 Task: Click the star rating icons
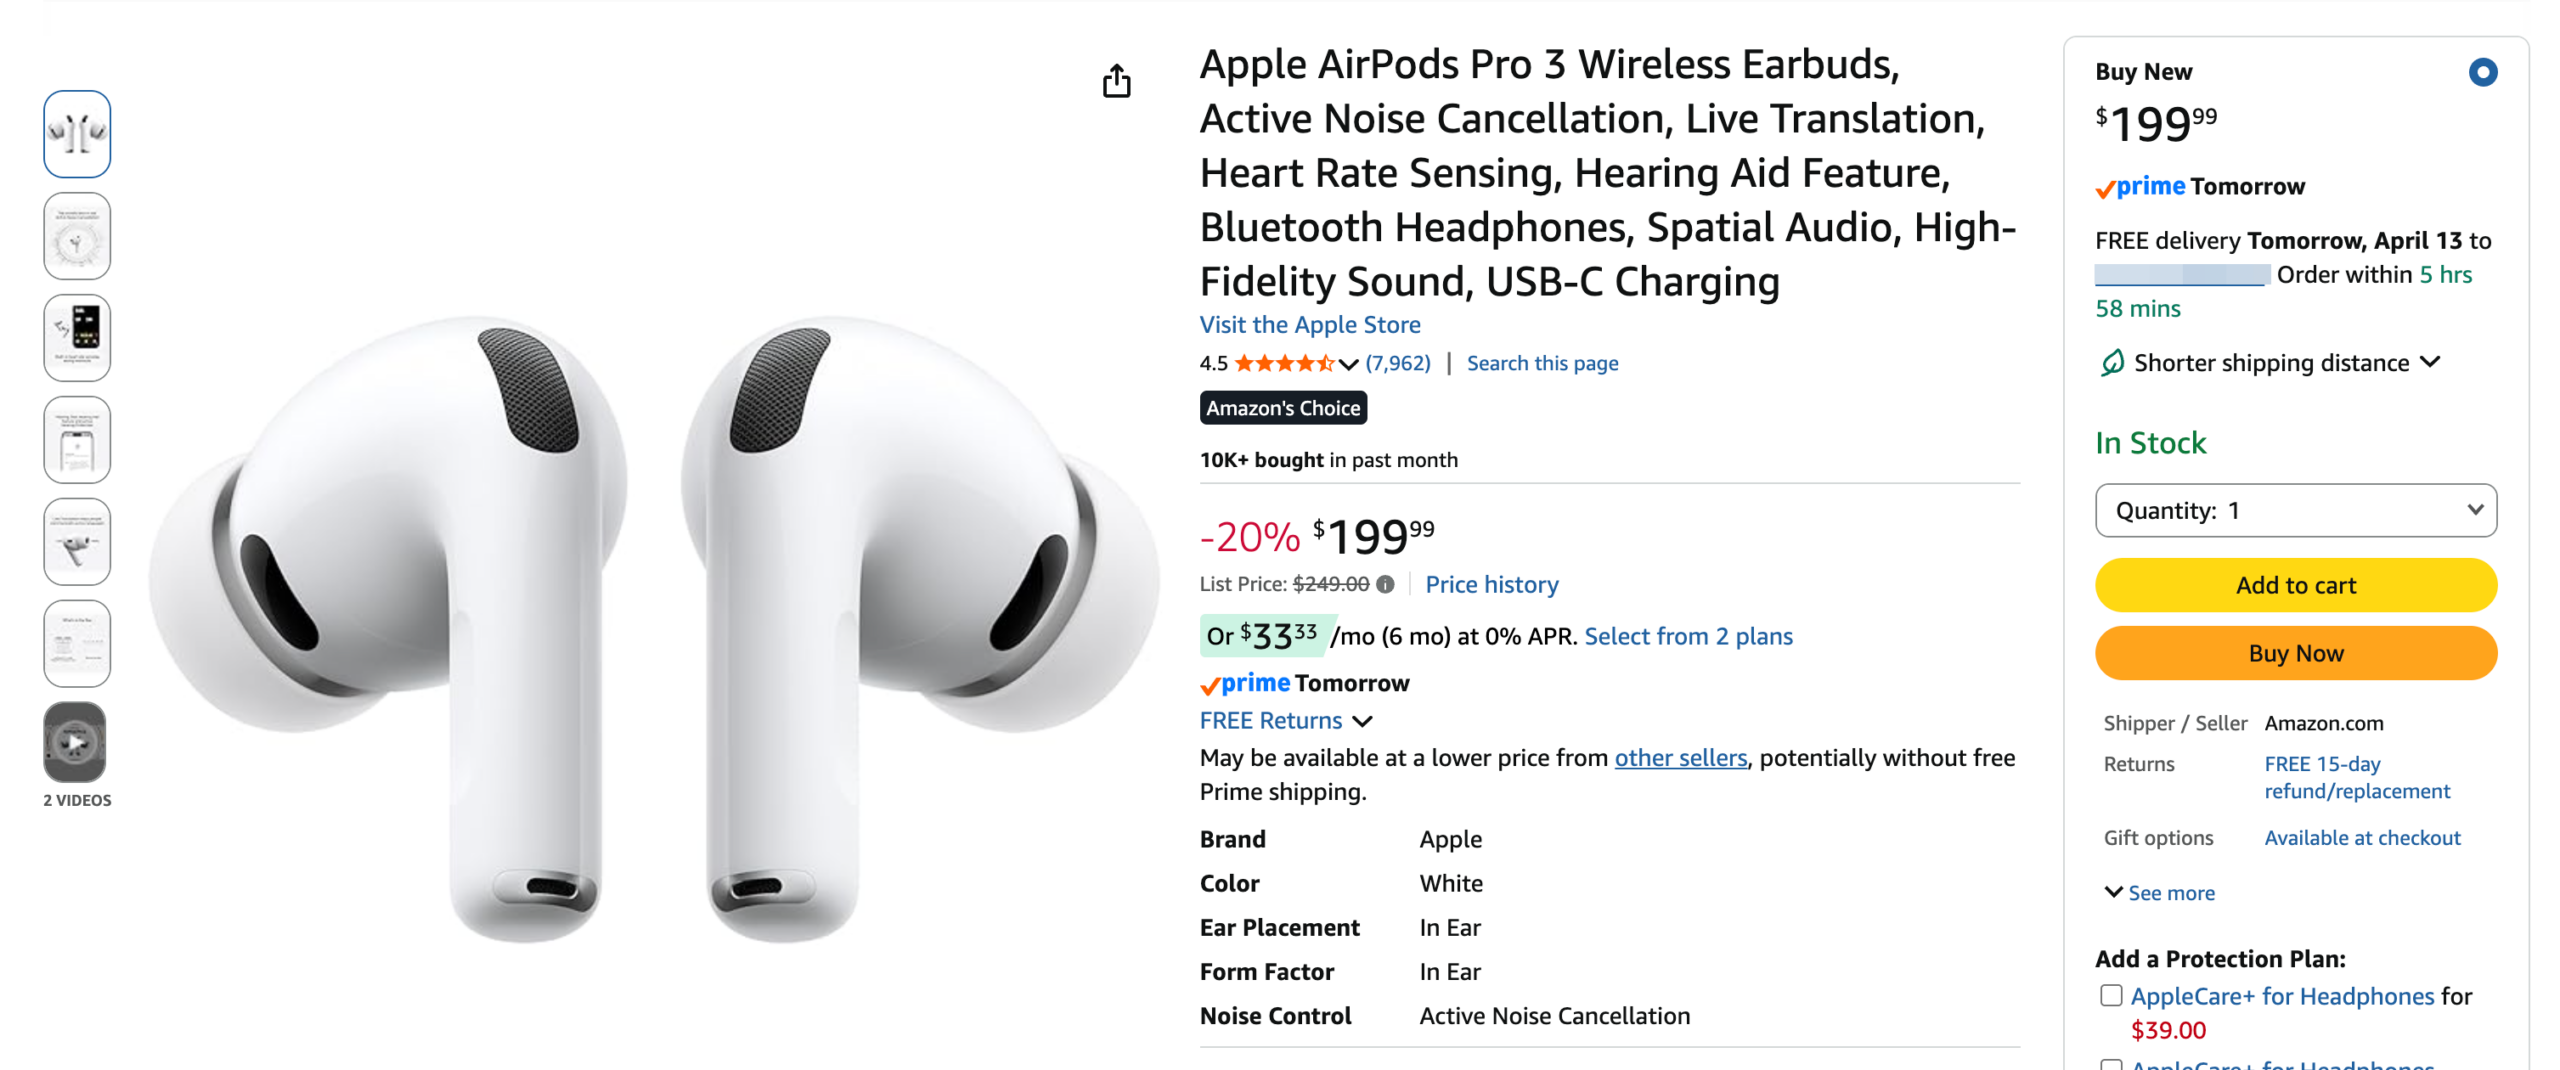point(1284,363)
